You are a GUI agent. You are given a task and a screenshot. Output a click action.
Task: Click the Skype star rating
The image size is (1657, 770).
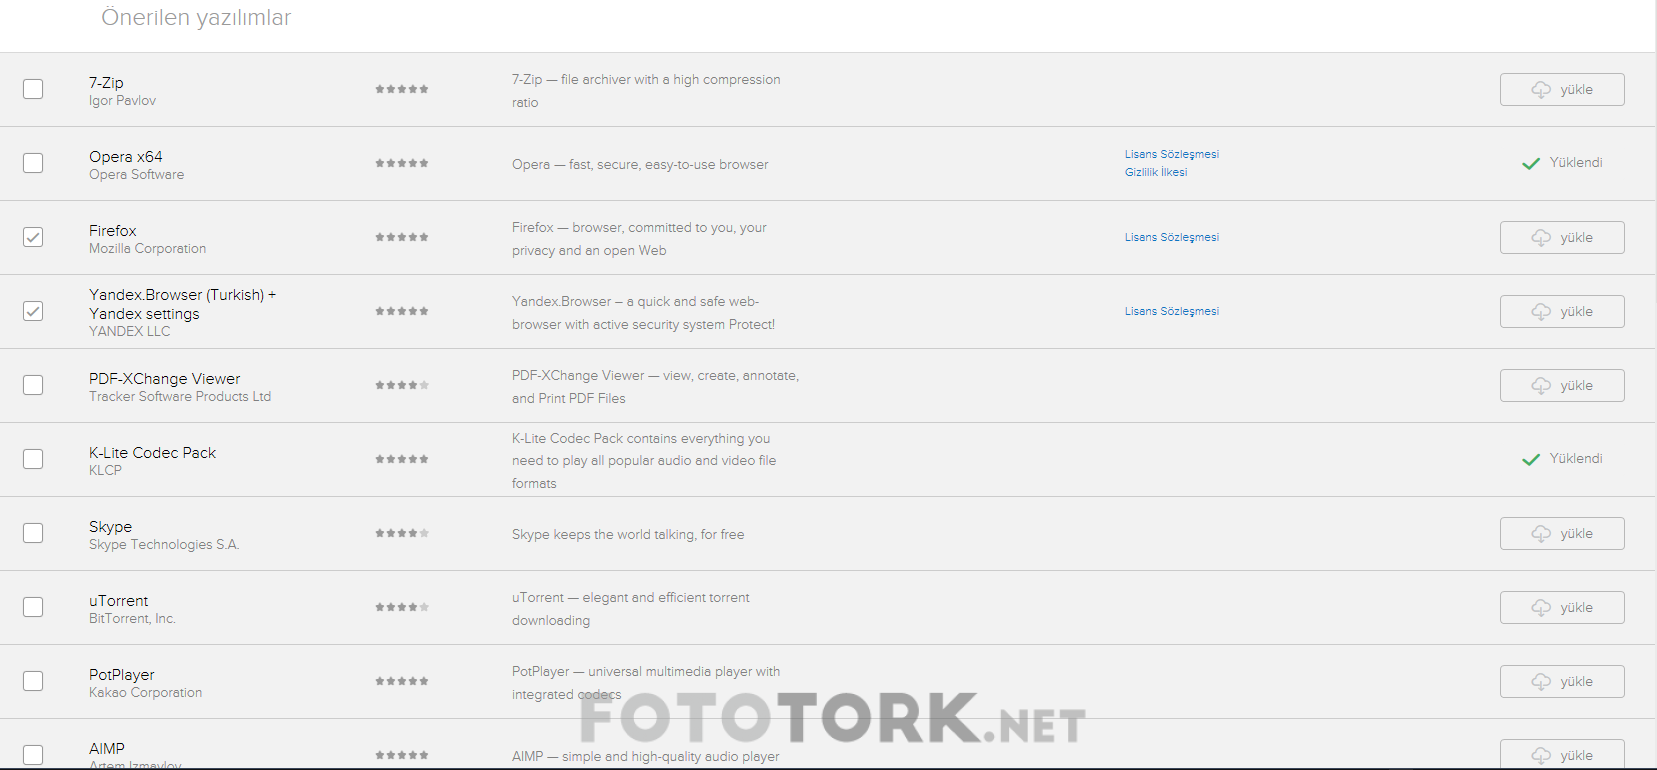(402, 533)
